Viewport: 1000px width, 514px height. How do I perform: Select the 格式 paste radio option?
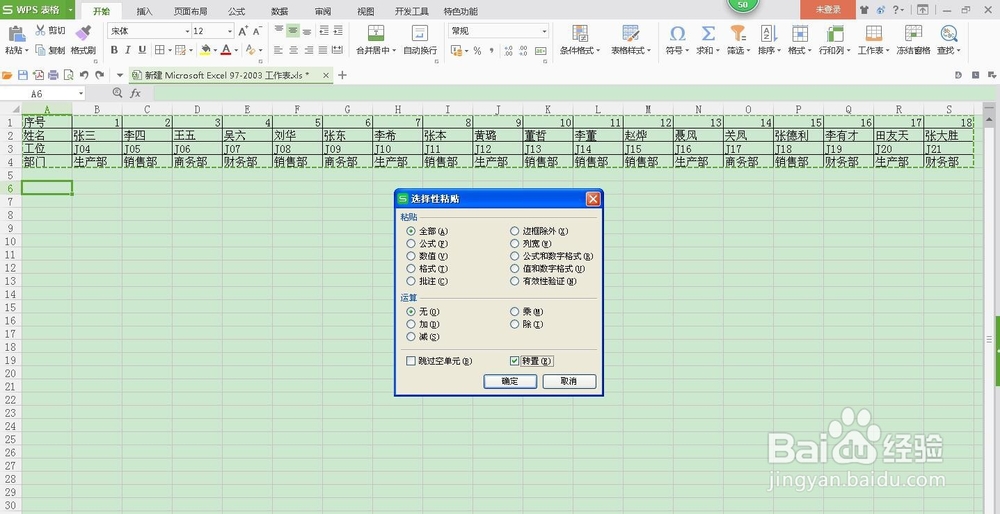pyautogui.click(x=411, y=268)
